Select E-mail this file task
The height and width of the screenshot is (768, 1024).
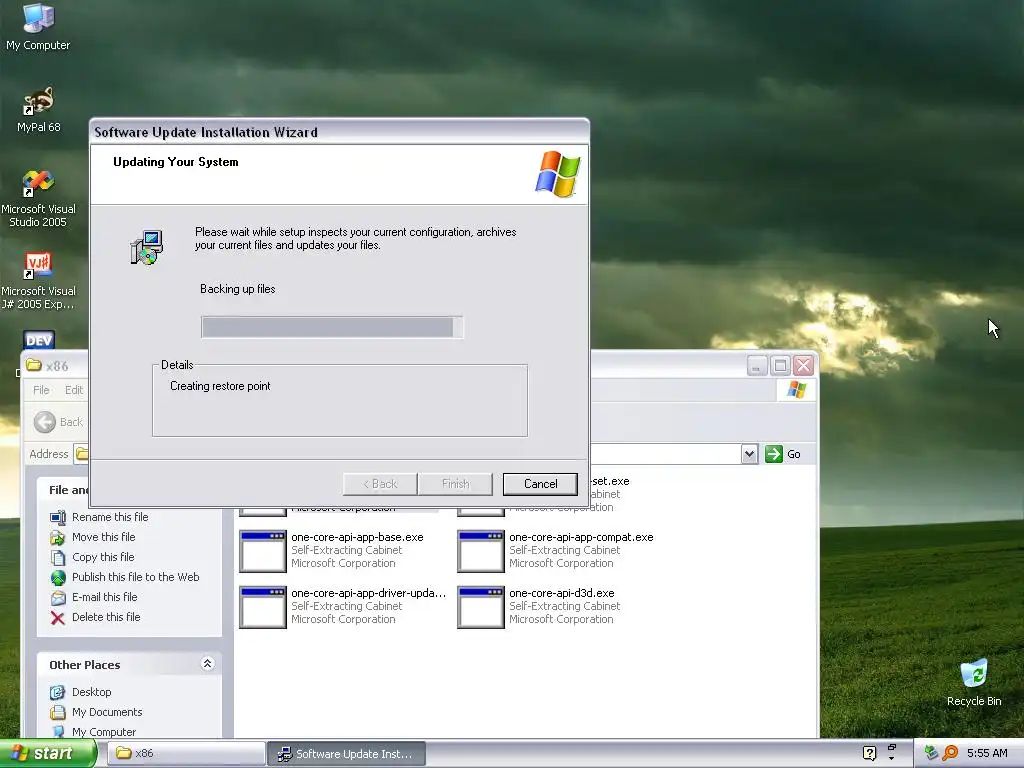(x=104, y=597)
